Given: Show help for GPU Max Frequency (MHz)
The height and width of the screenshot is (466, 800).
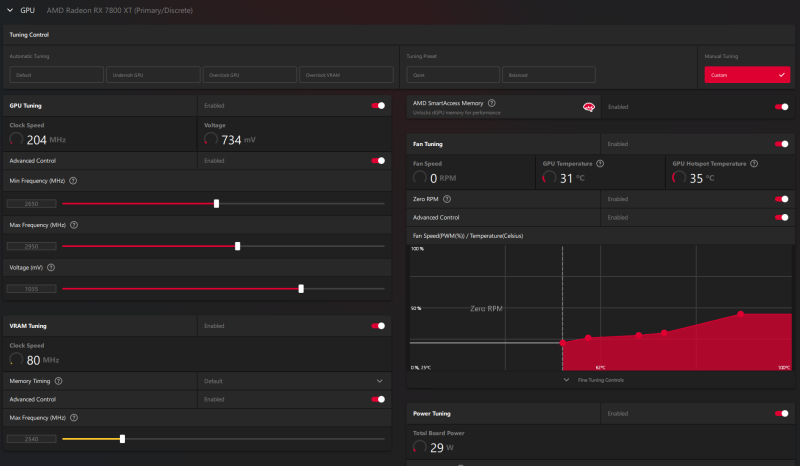Looking at the screenshot, I should [74, 225].
